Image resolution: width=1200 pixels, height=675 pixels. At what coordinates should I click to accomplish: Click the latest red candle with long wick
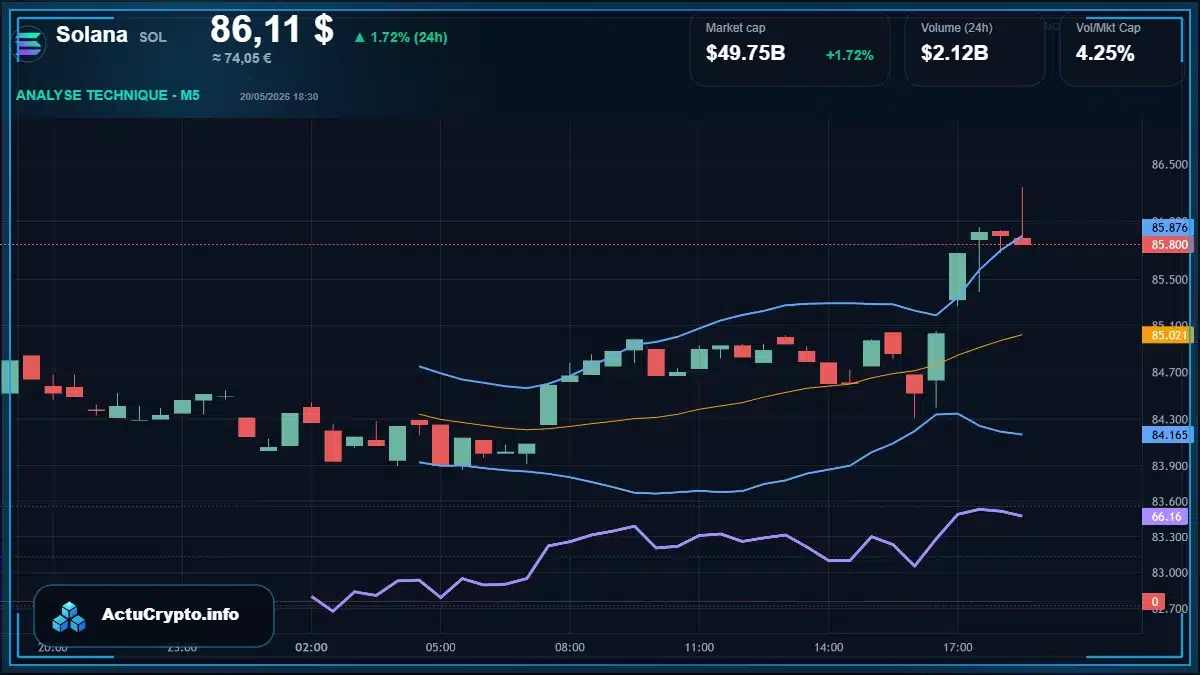1022,240
